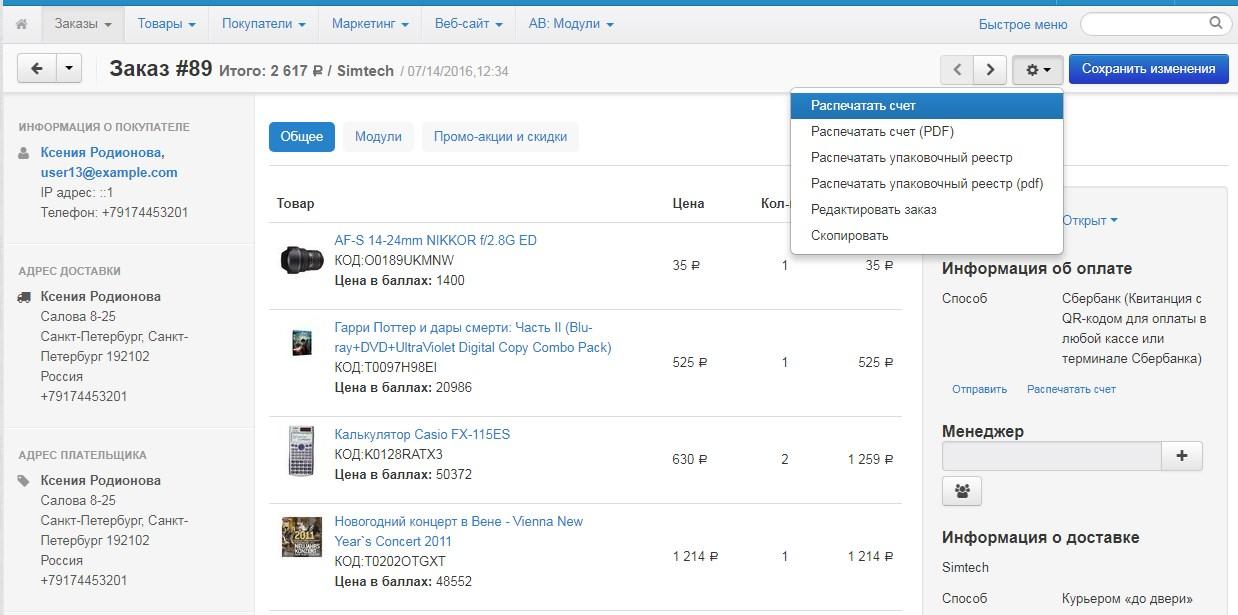Select Редактировать заказ menu item

926,209
